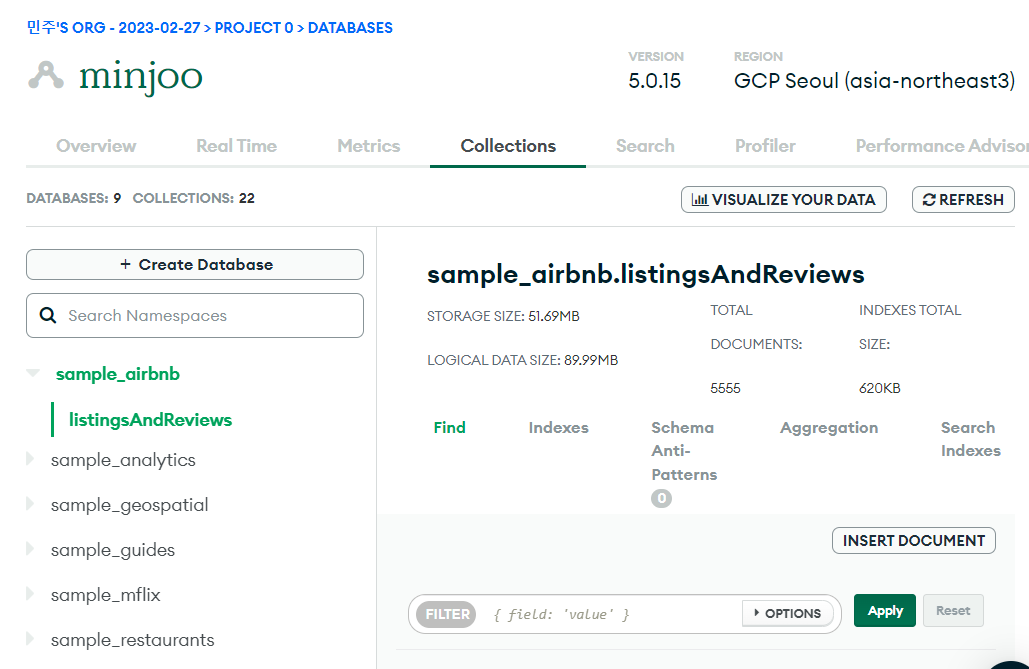
Task: Click the filter query input field
Action: click(x=610, y=615)
